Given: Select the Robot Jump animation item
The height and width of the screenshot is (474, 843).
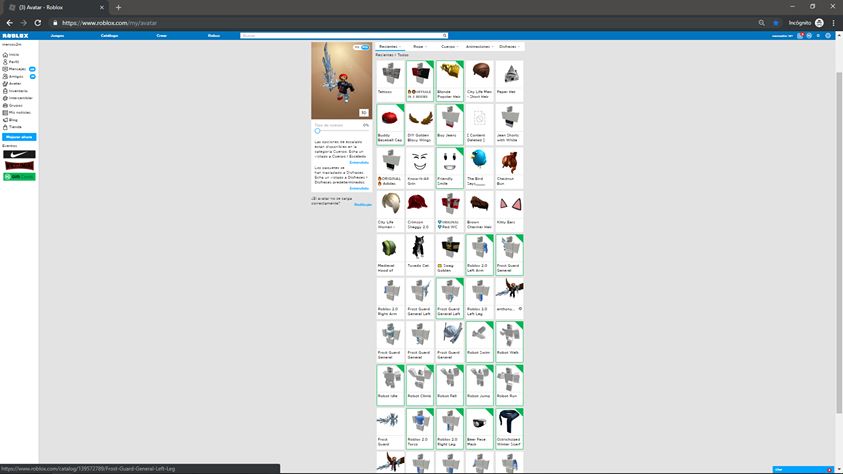Looking at the screenshot, I should point(479,385).
